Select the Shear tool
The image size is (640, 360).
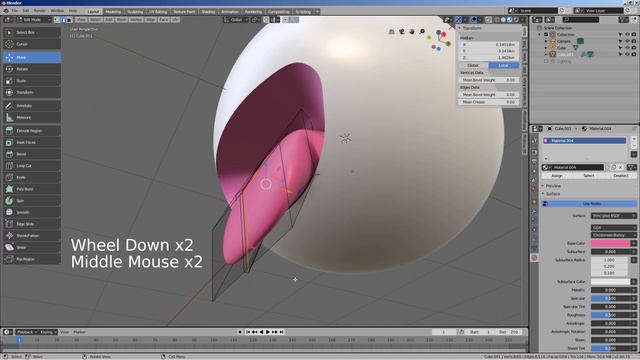click(x=32, y=247)
